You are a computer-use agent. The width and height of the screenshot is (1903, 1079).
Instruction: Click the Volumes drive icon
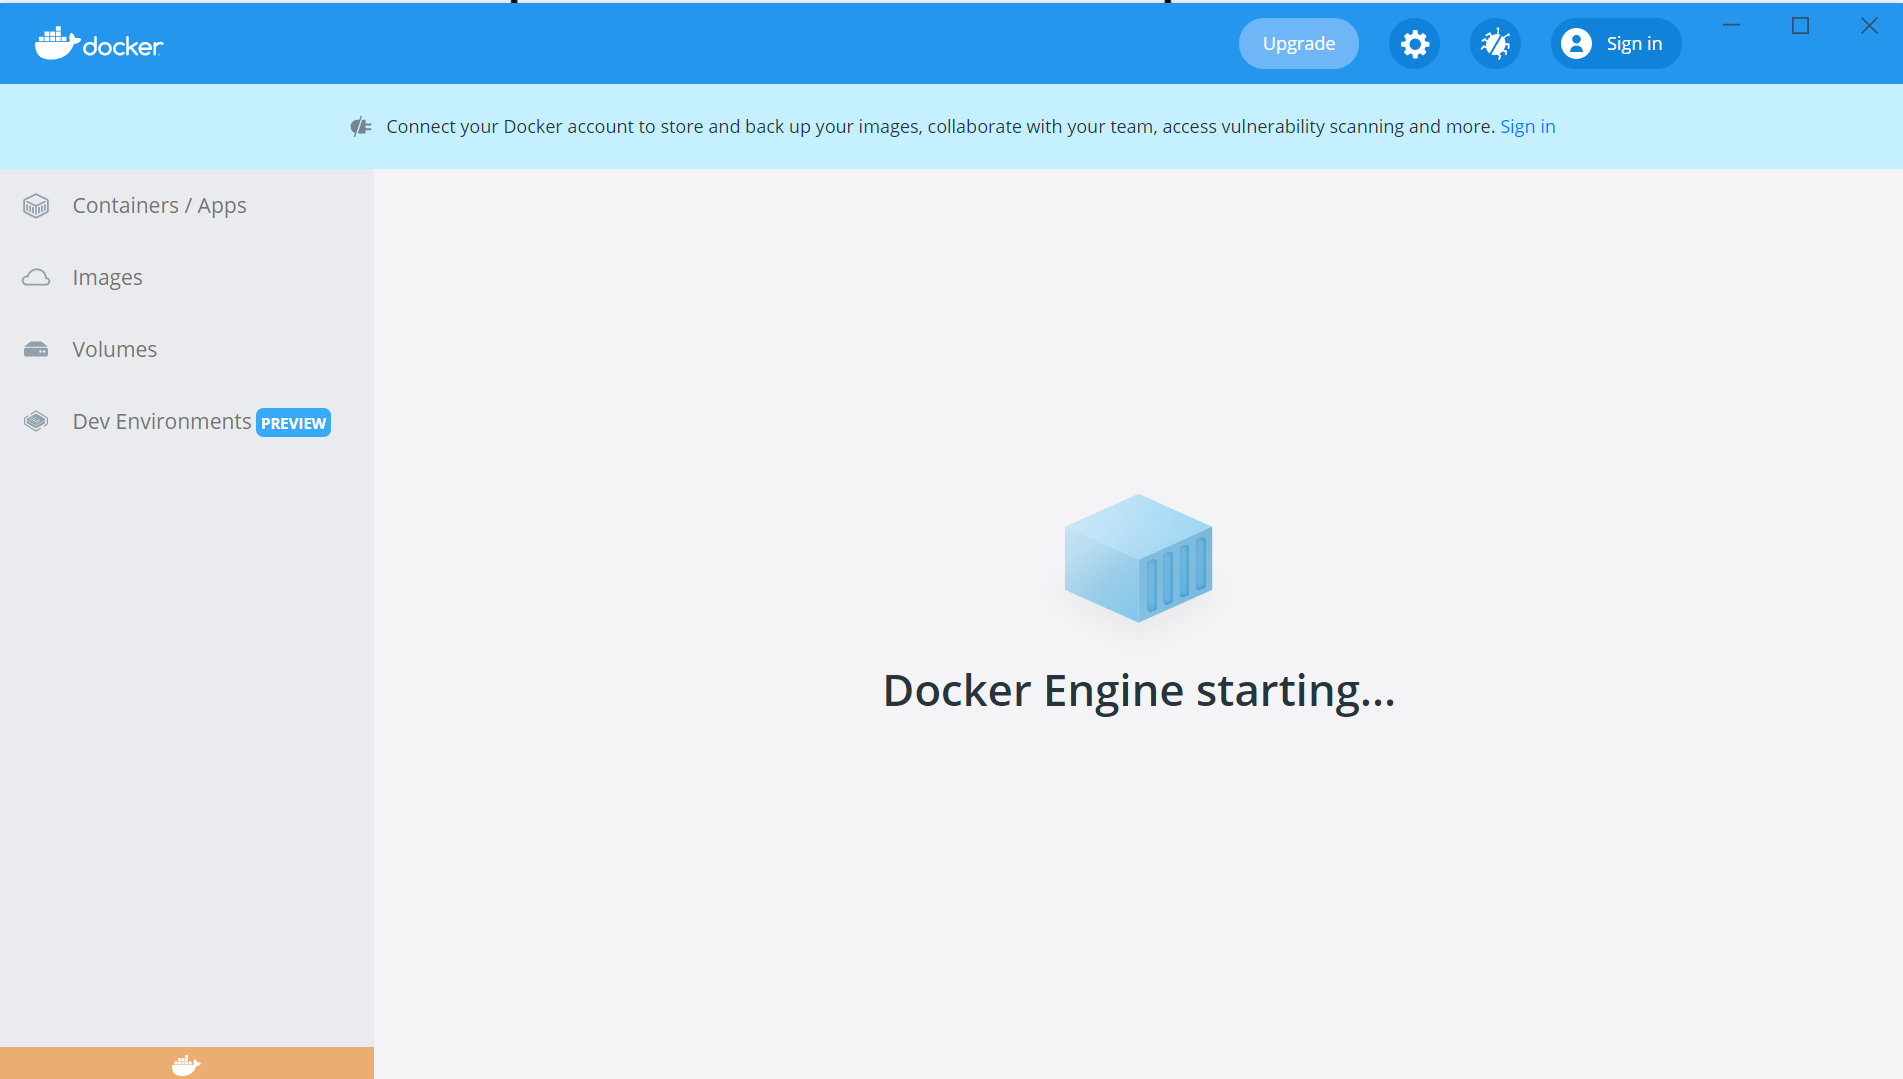[36, 350]
